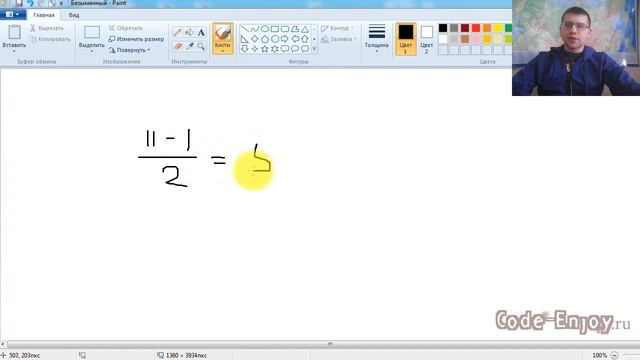This screenshot has width=640, height=360.
Task: Activate Цвет 1 foreground color box
Action: point(406,39)
